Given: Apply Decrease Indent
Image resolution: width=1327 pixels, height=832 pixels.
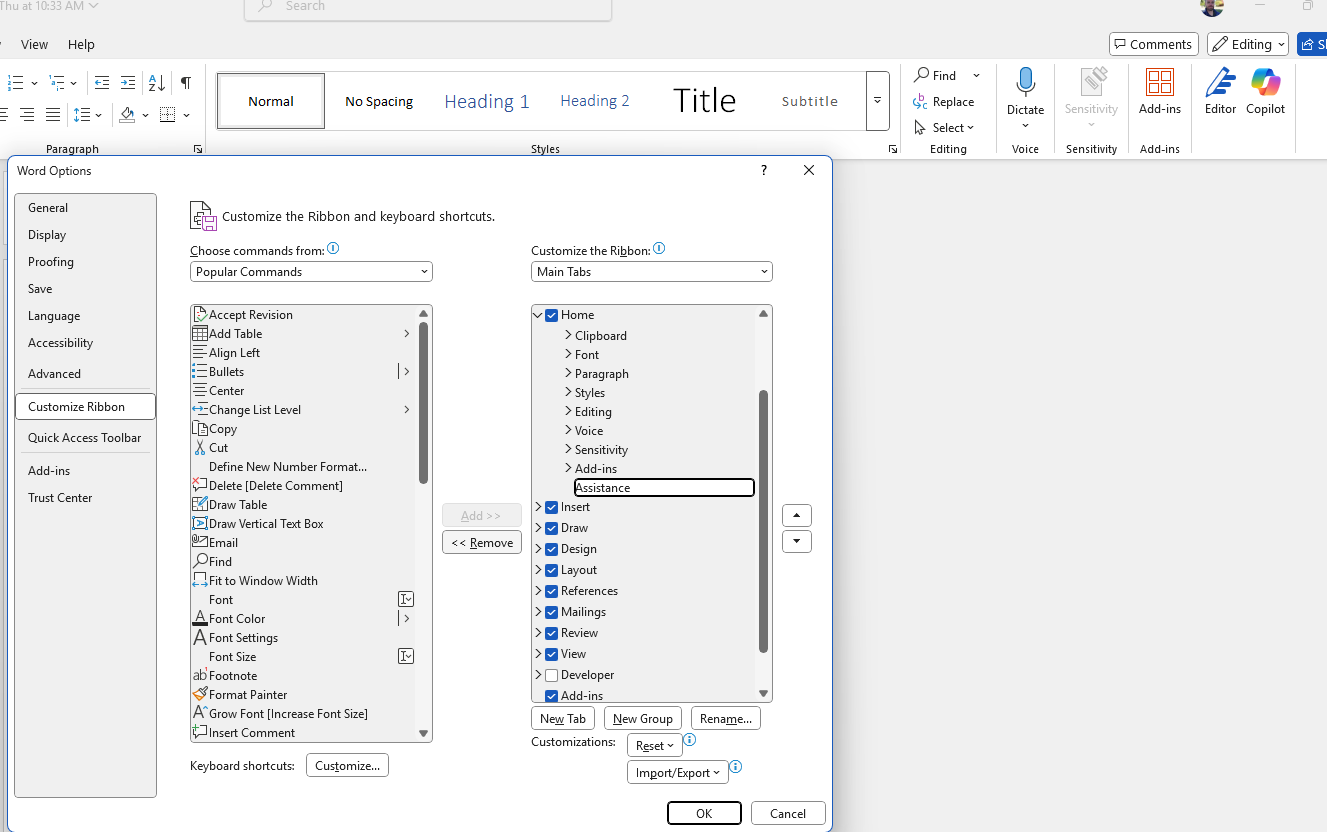Looking at the screenshot, I should click(101, 83).
